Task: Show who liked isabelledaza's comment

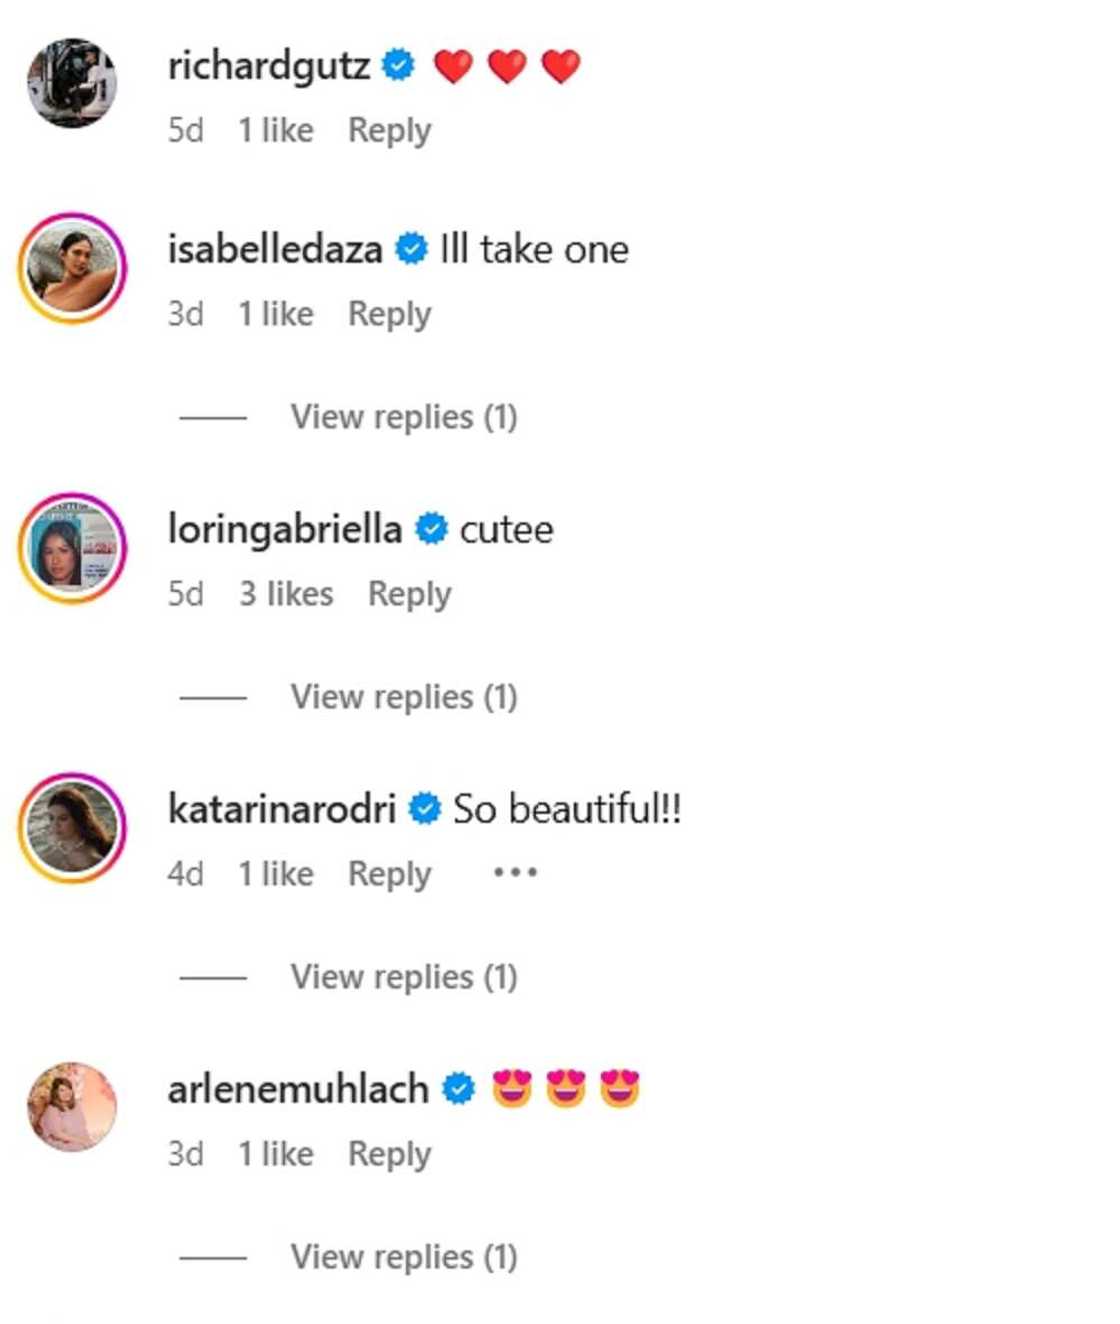Action: (x=275, y=314)
